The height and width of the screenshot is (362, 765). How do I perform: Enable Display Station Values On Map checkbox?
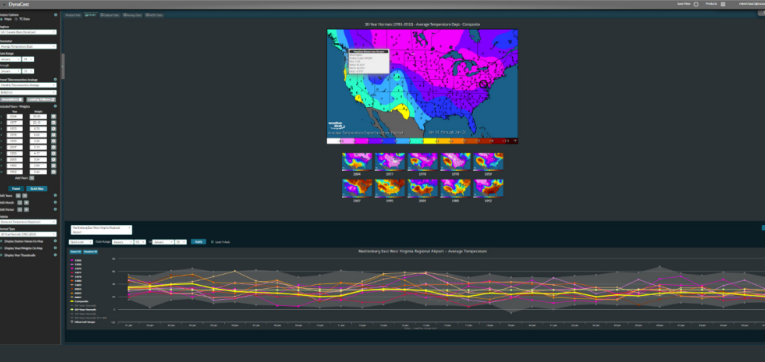click(x=1, y=241)
